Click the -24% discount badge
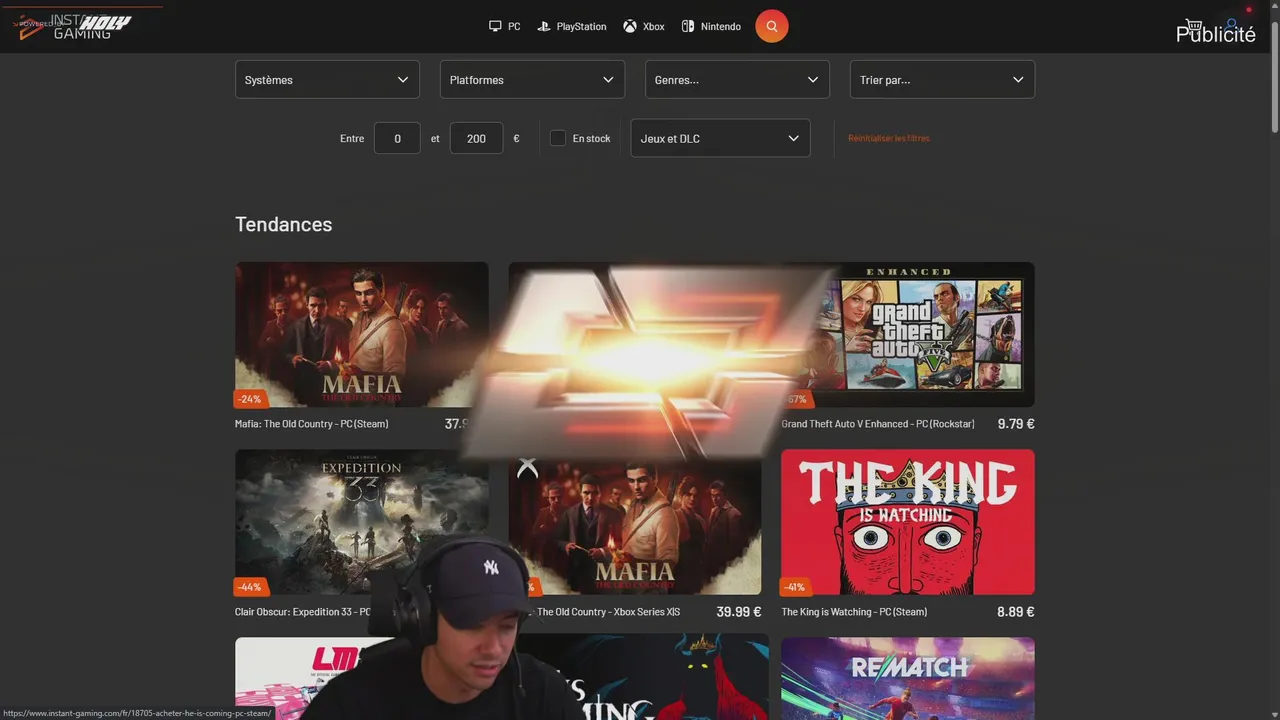The width and height of the screenshot is (1280, 720). [250, 399]
